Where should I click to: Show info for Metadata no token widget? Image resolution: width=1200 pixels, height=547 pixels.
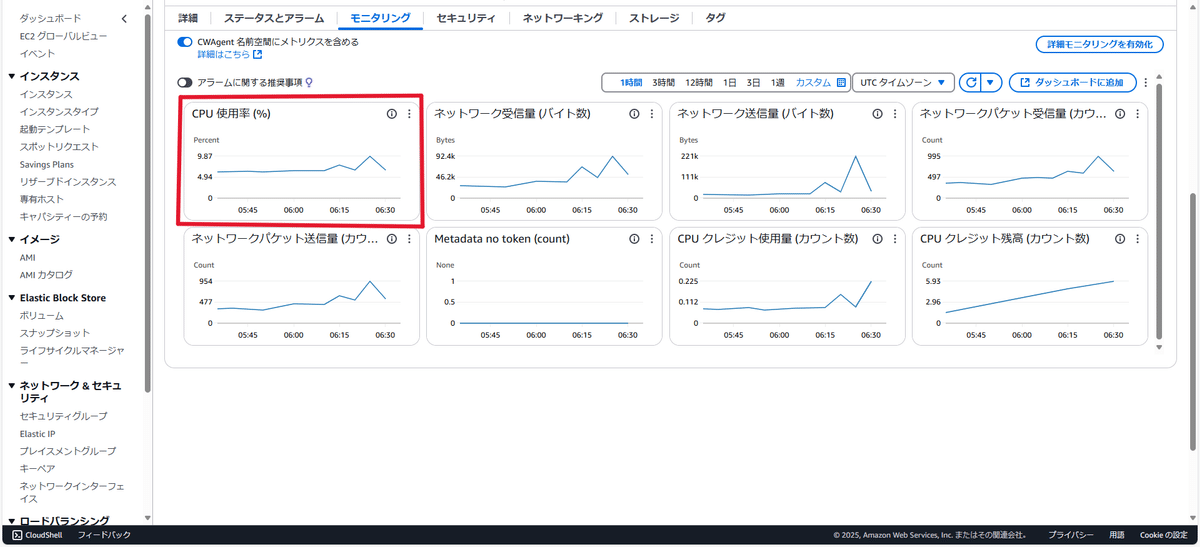pyautogui.click(x=635, y=239)
